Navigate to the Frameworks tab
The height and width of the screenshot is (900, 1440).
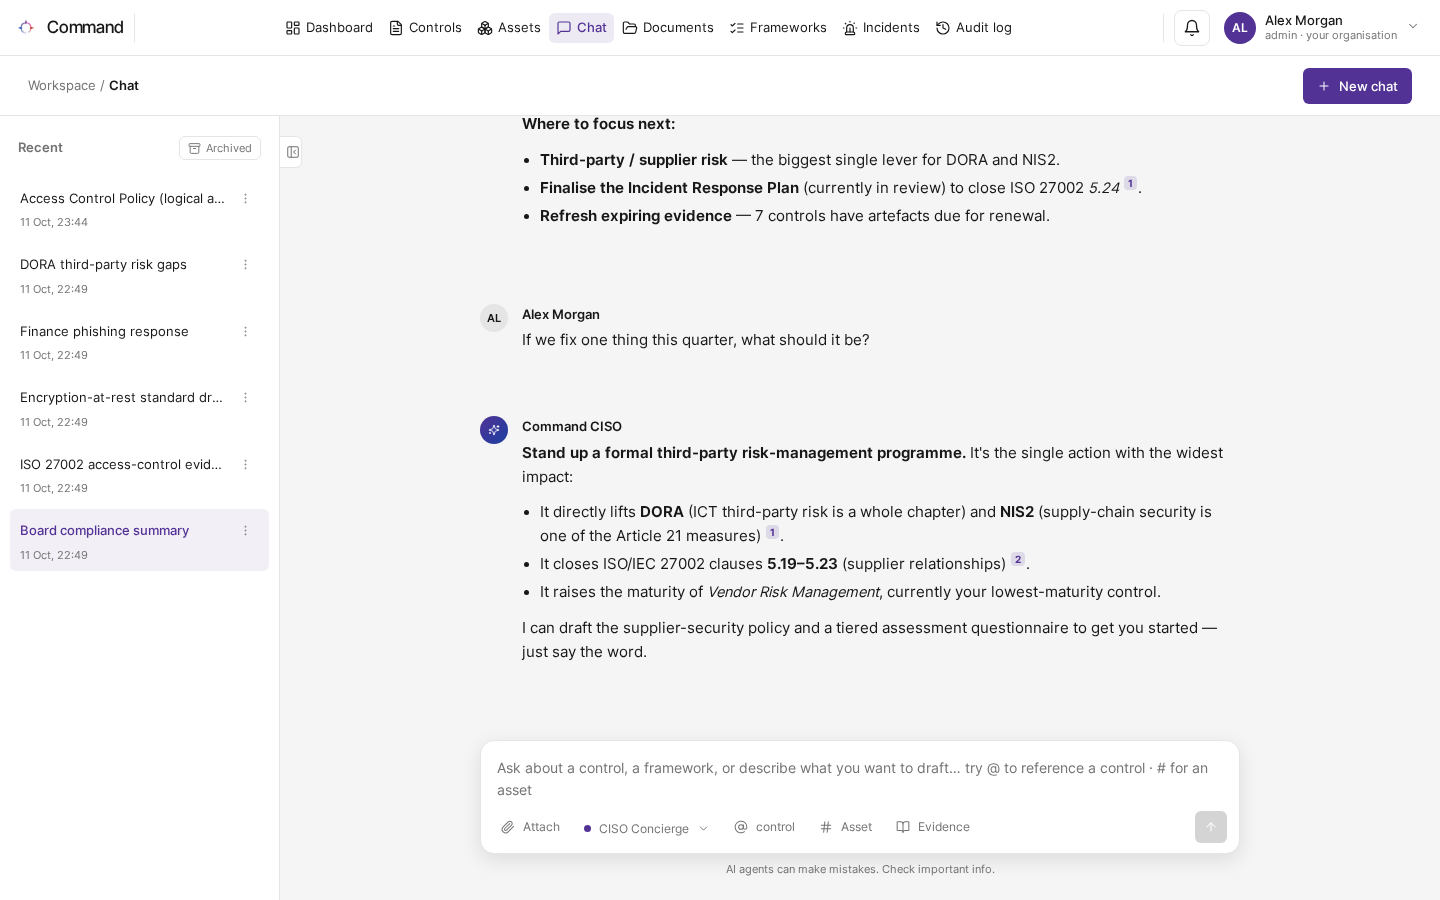coord(778,28)
